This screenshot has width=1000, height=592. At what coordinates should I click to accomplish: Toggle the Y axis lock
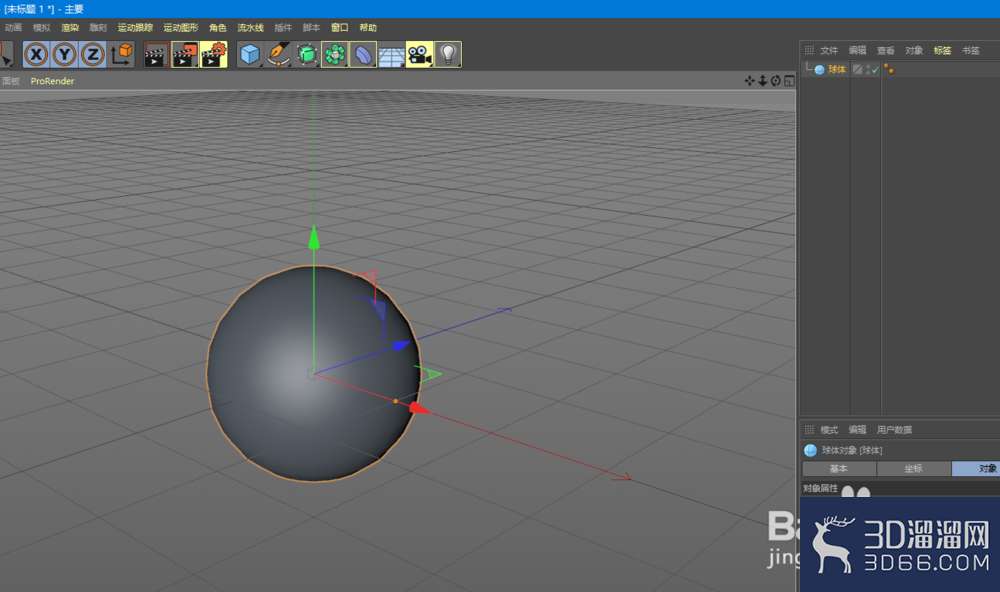(64, 55)
